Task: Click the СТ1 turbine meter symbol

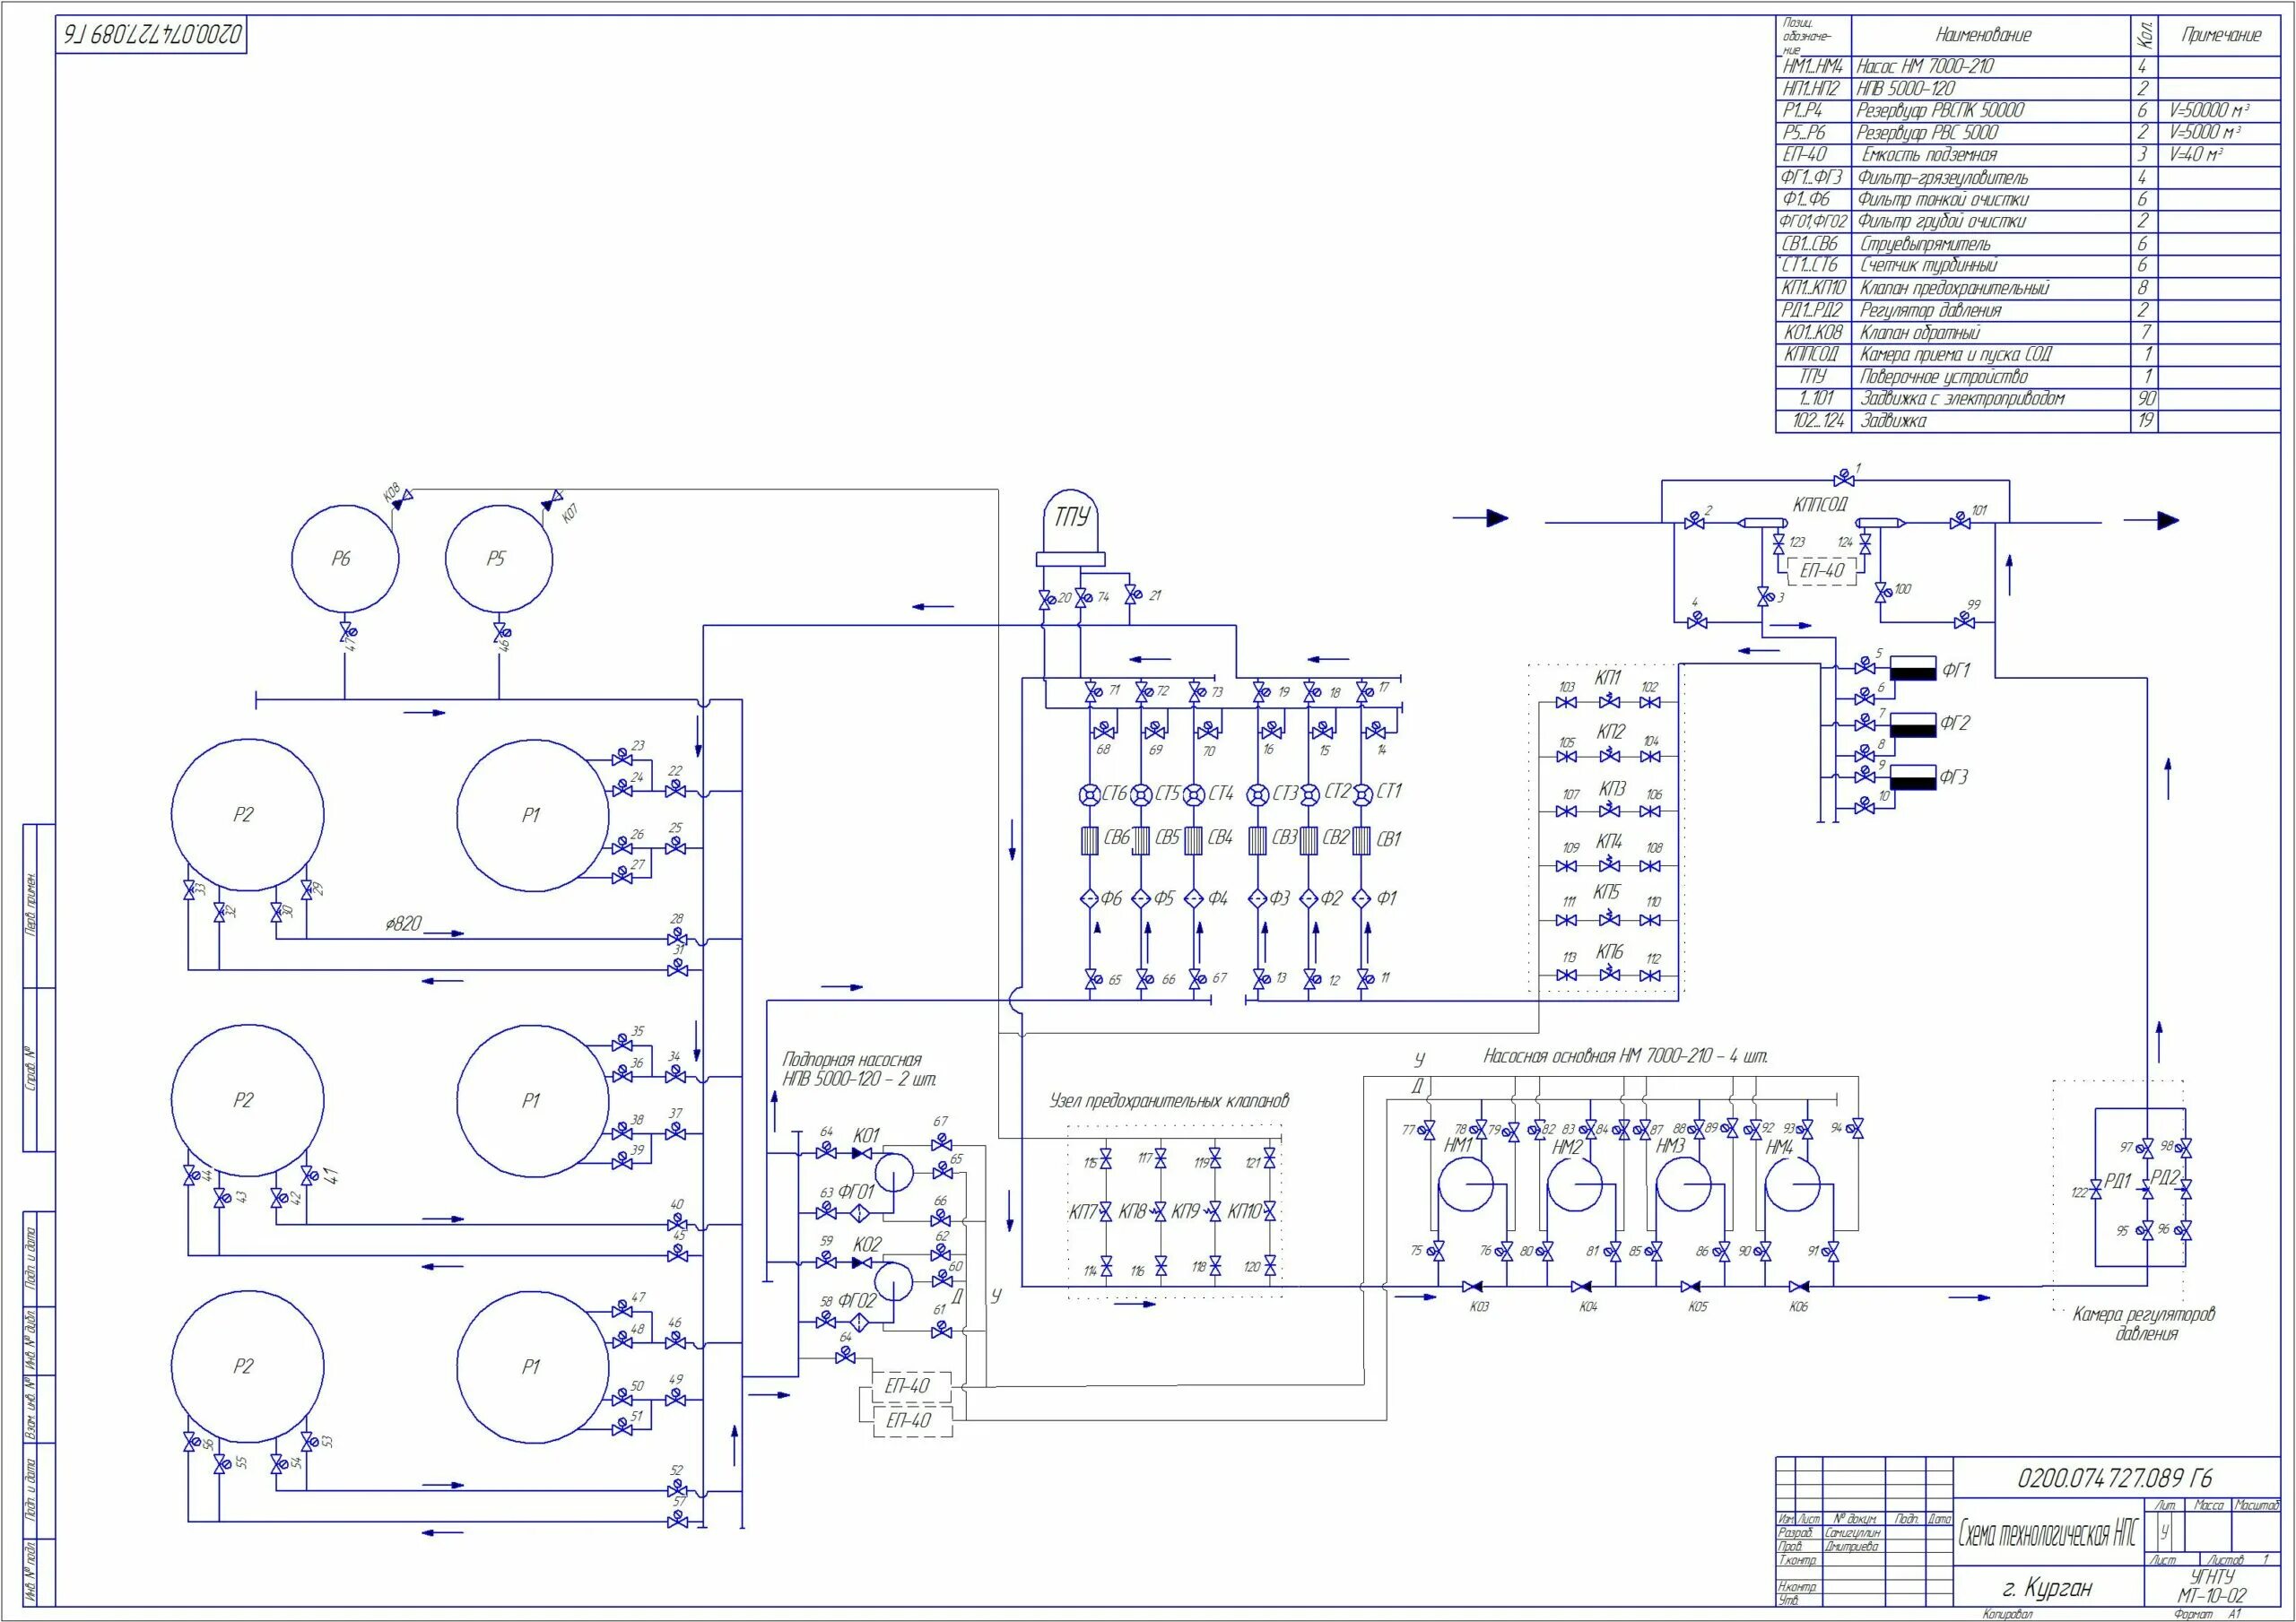Action: click(x=1361, y=794)
